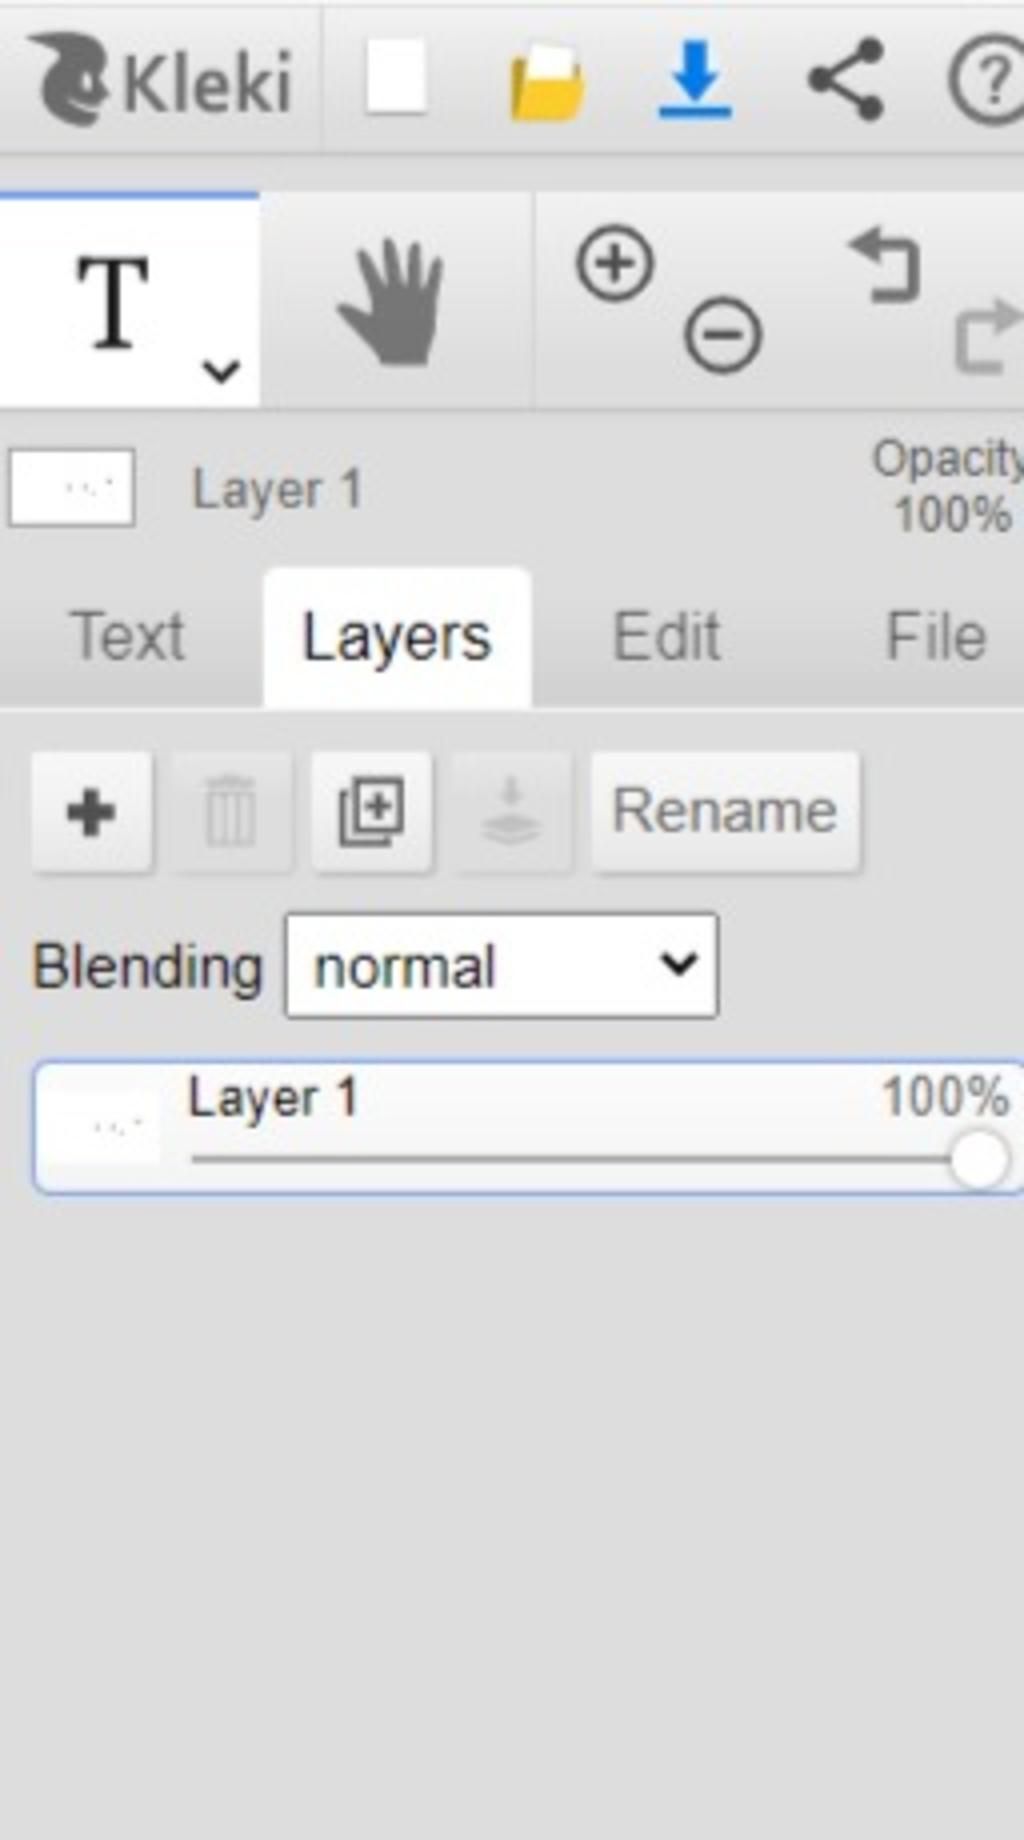Click the Rename layer button
The width and height of the screenshot is (1024, 1840).
point(725,812)
